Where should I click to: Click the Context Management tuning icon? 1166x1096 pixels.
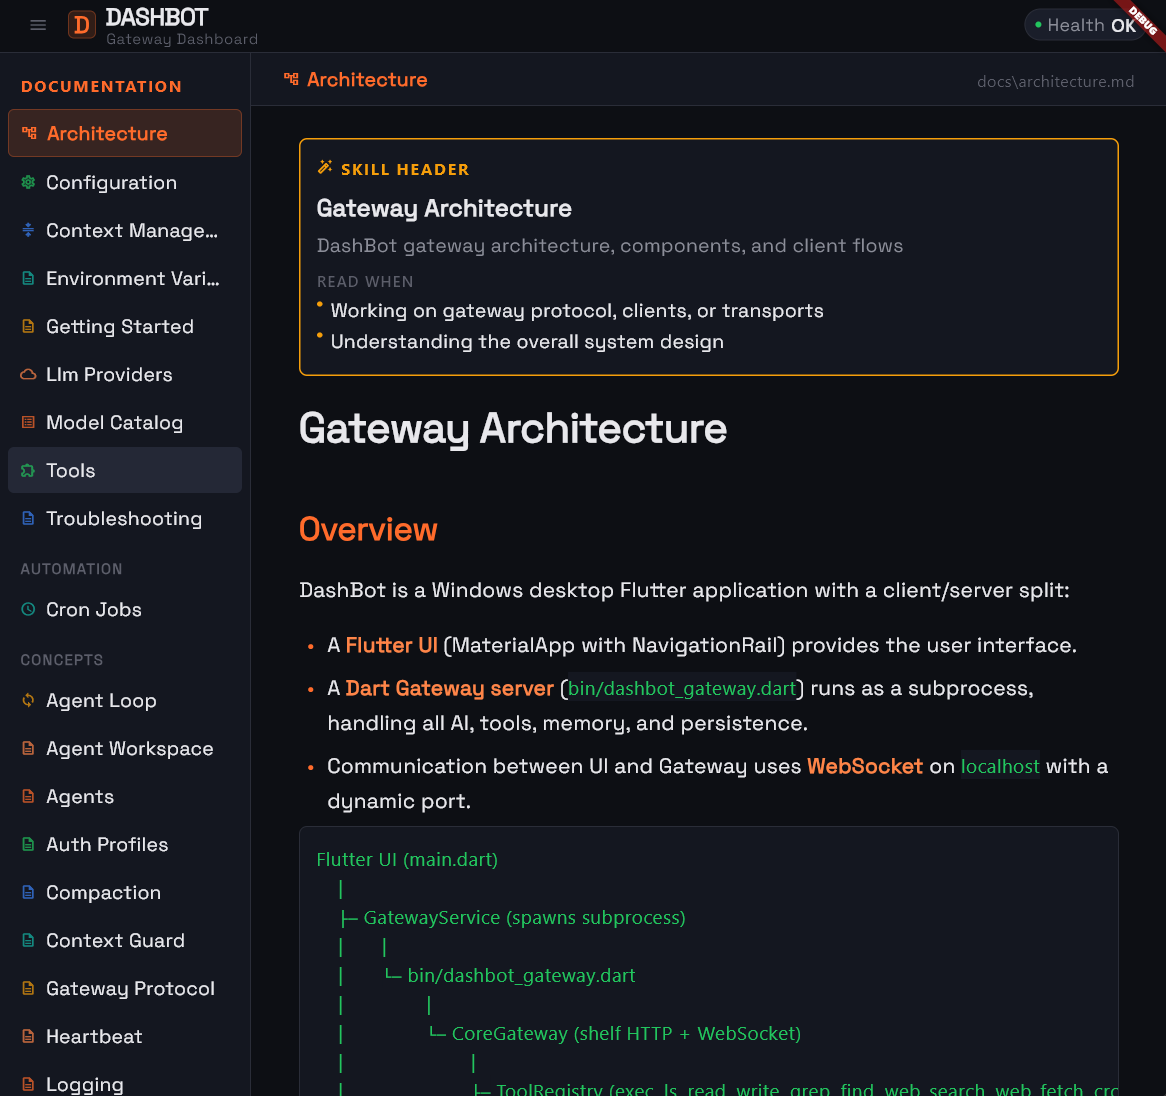click(27, 230)
